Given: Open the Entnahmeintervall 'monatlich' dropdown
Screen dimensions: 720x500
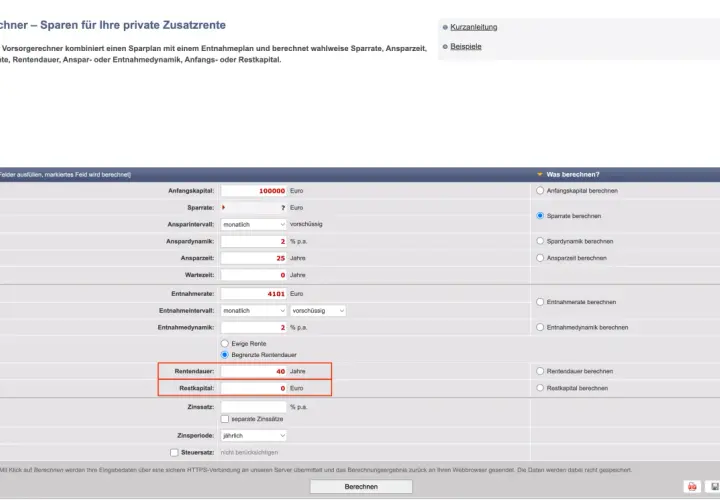Looking at the screenshot, I should (253, 311).
